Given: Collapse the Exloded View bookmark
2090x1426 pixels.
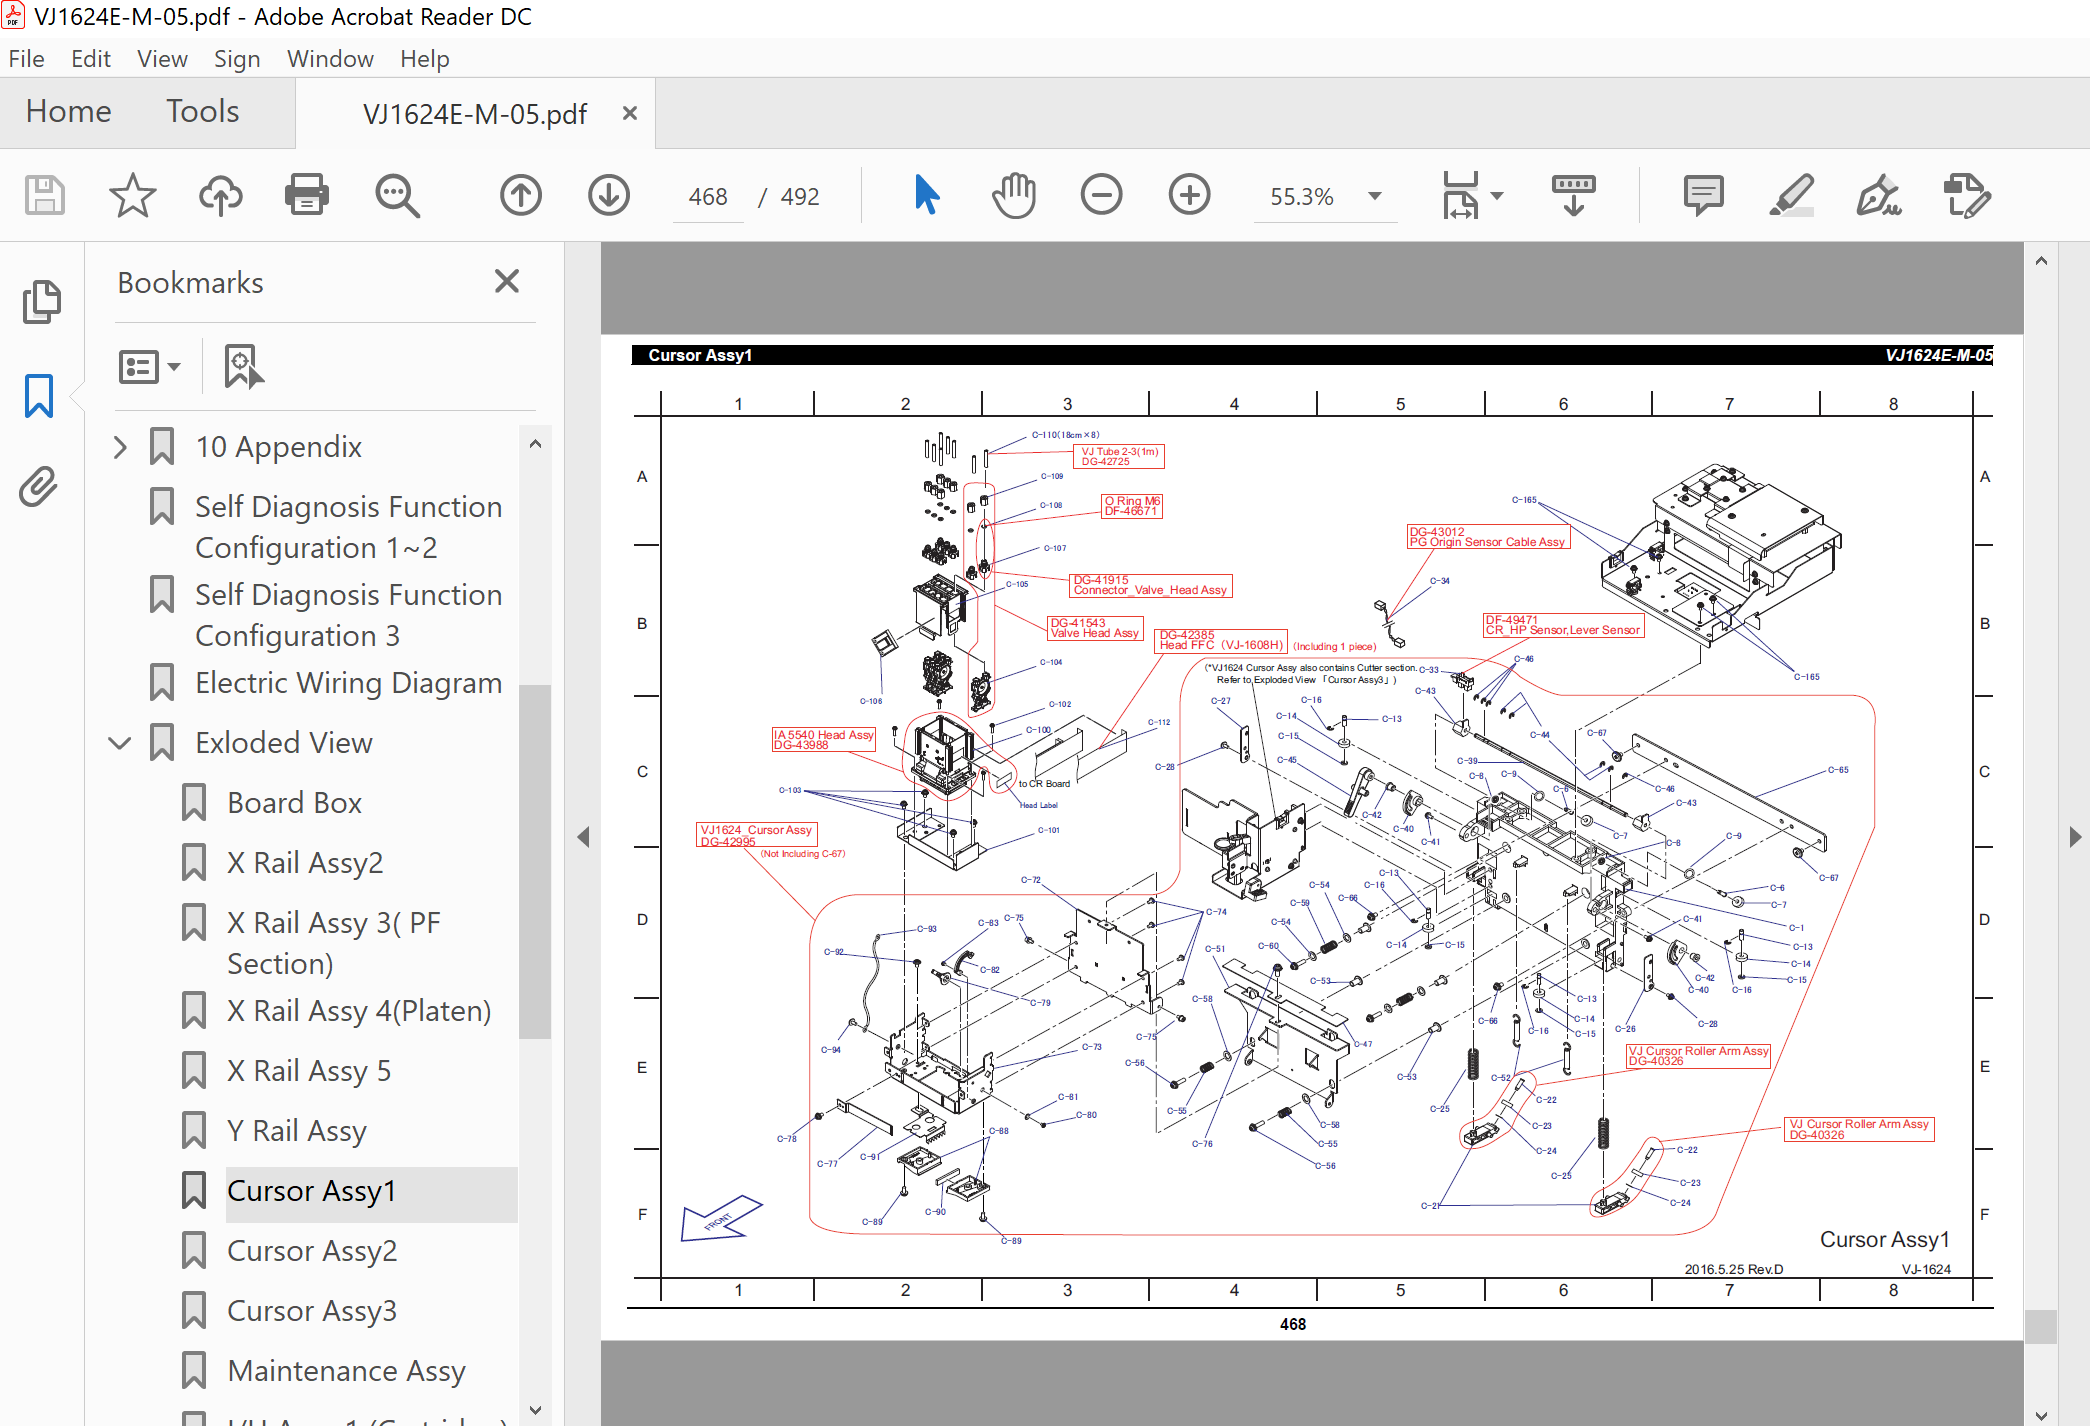Looking at the screenshot, I should point(120,743).
